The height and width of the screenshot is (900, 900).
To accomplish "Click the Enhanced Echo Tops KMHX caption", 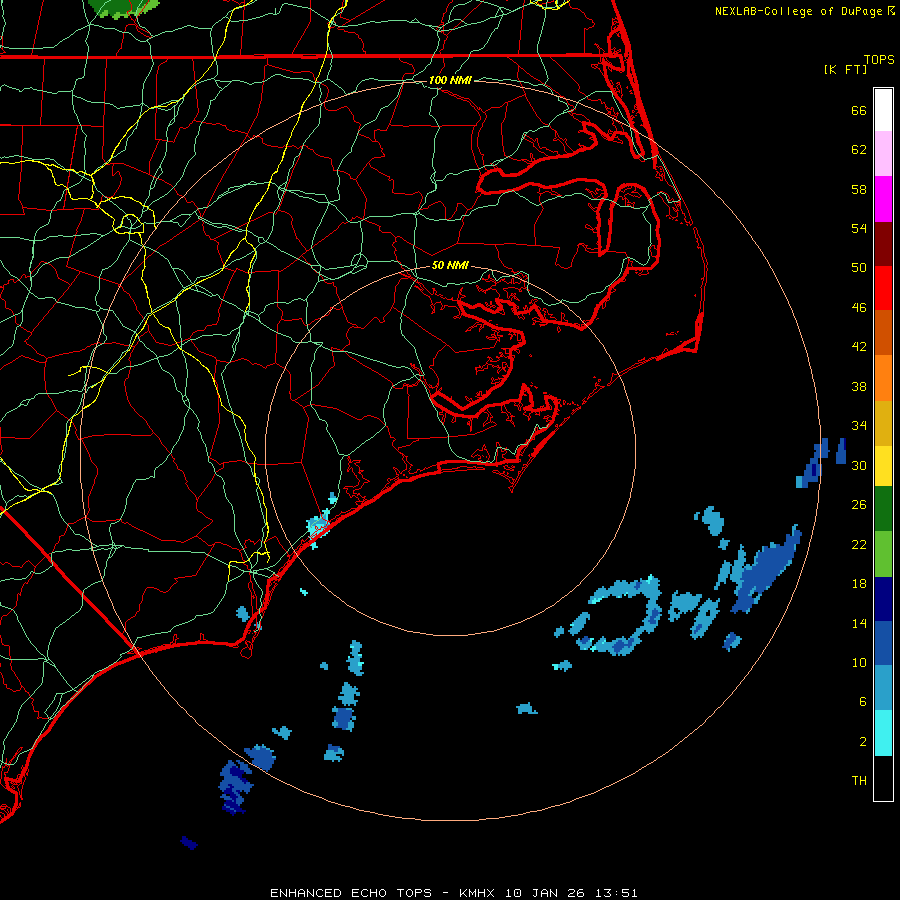I will pos(453,893).
